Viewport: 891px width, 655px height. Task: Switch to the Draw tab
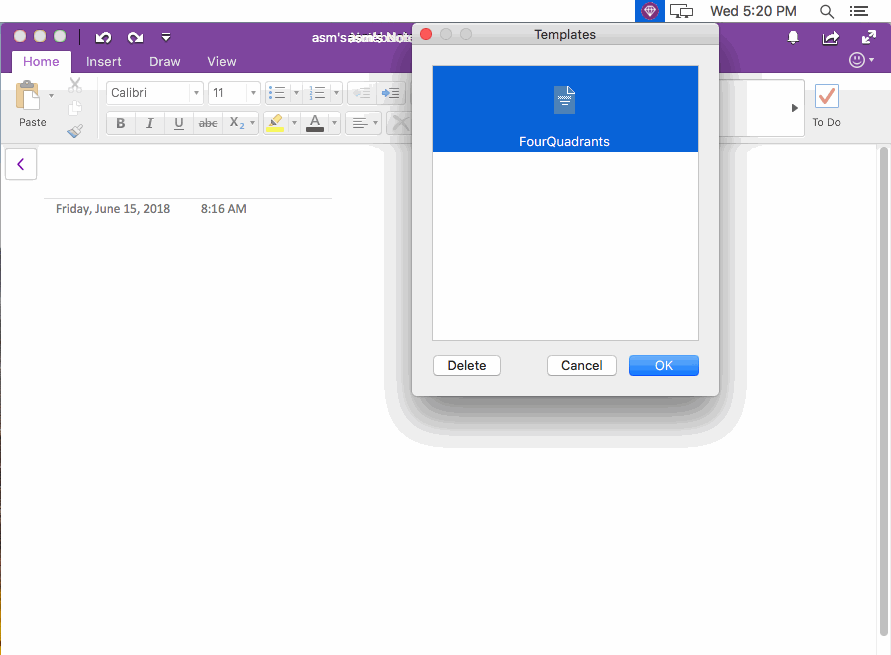(x=164, y=61)
